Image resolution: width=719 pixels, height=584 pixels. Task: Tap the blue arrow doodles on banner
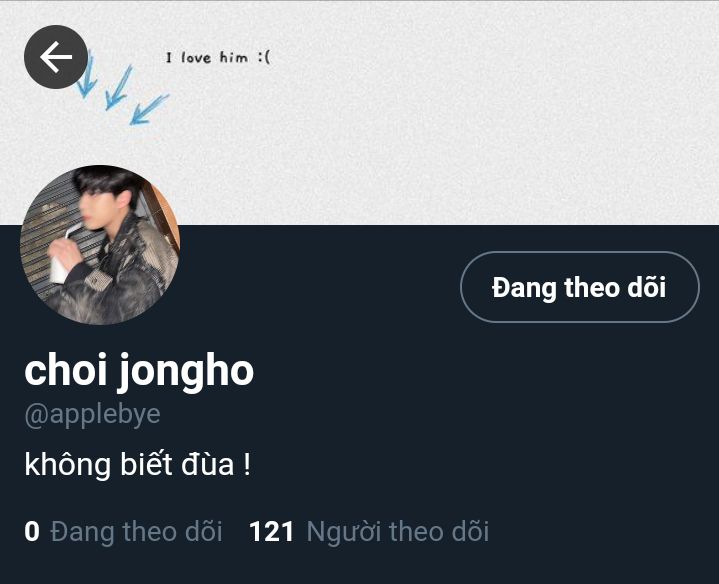pos(123,88)
